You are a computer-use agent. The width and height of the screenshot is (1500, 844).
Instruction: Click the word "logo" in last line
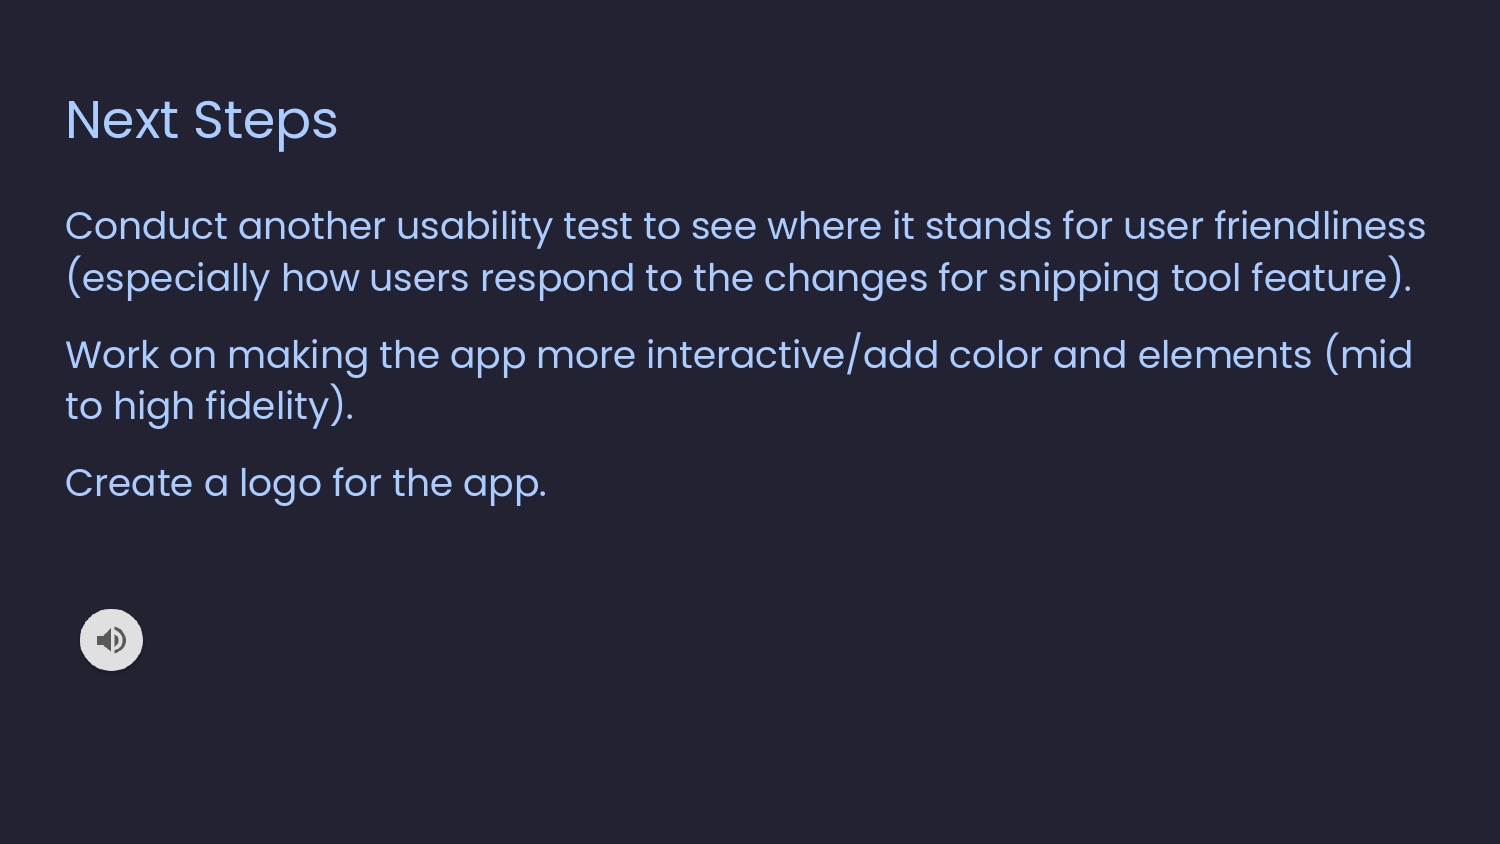[280, 484]
